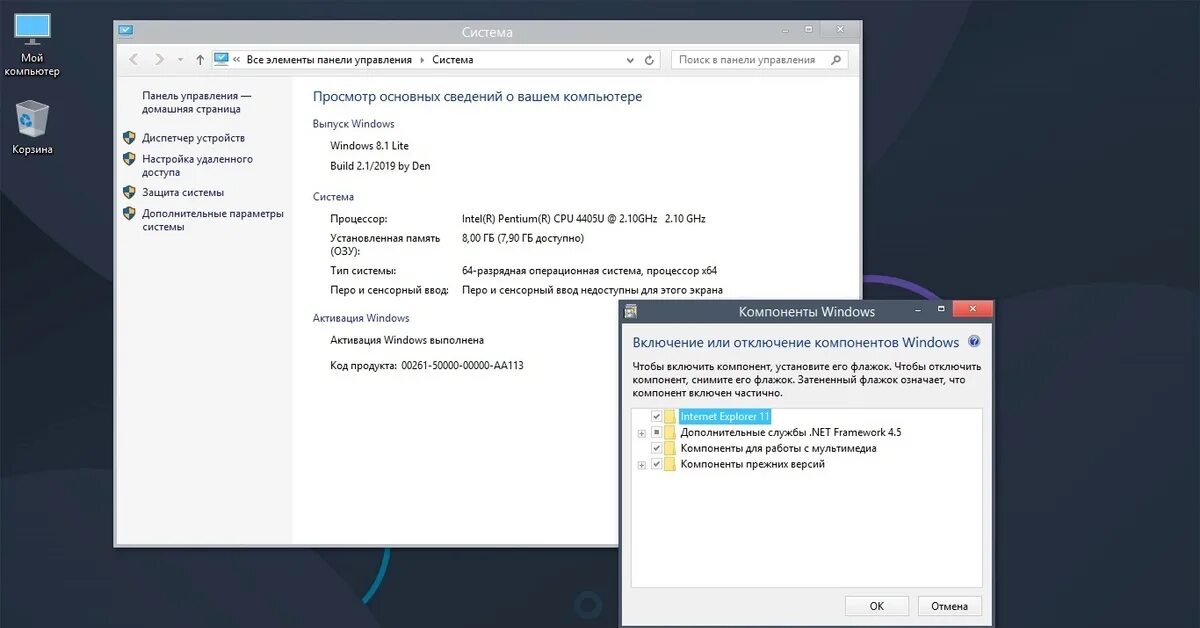
Task: Toggle Дополнительные службы .NET Framework 4.5 checkbox
Action: pyautogui.click(x=656, y=432)
